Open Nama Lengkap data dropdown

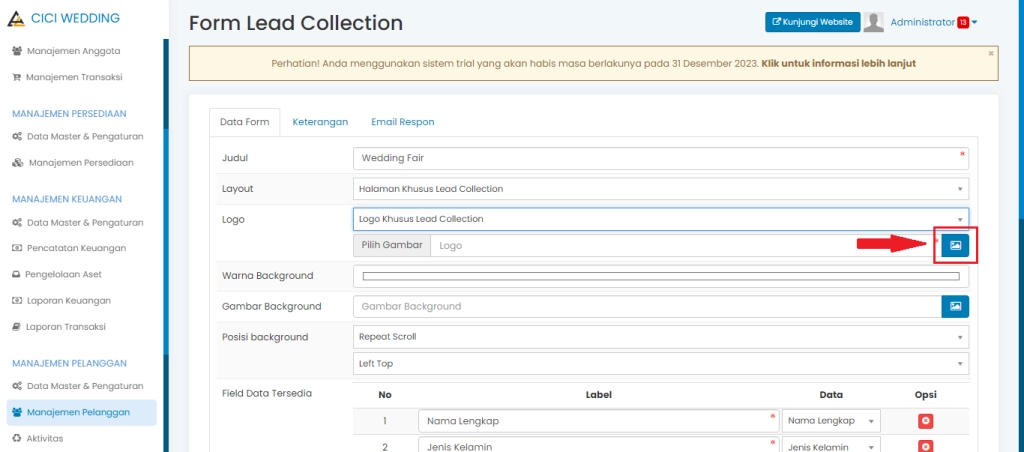click(x=831, y=421)
